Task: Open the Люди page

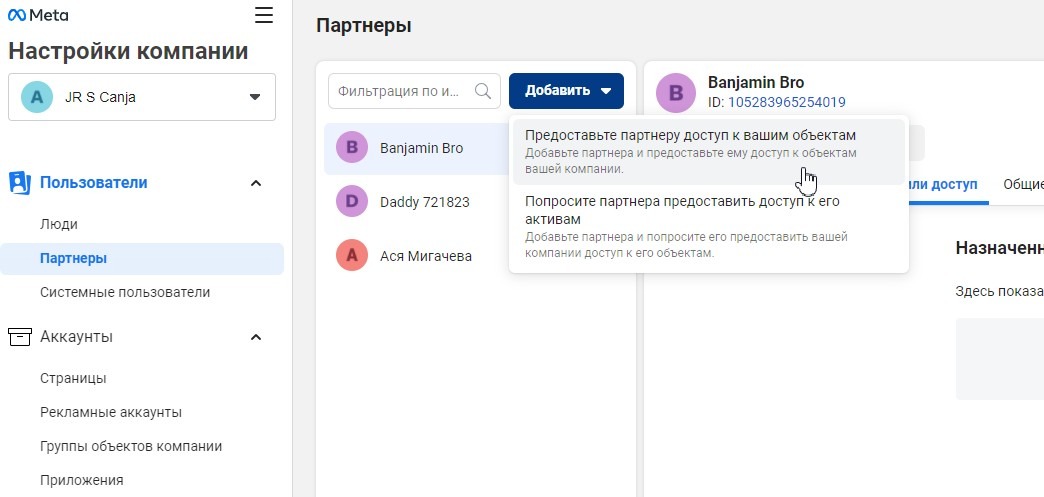Action: (59, 225)
